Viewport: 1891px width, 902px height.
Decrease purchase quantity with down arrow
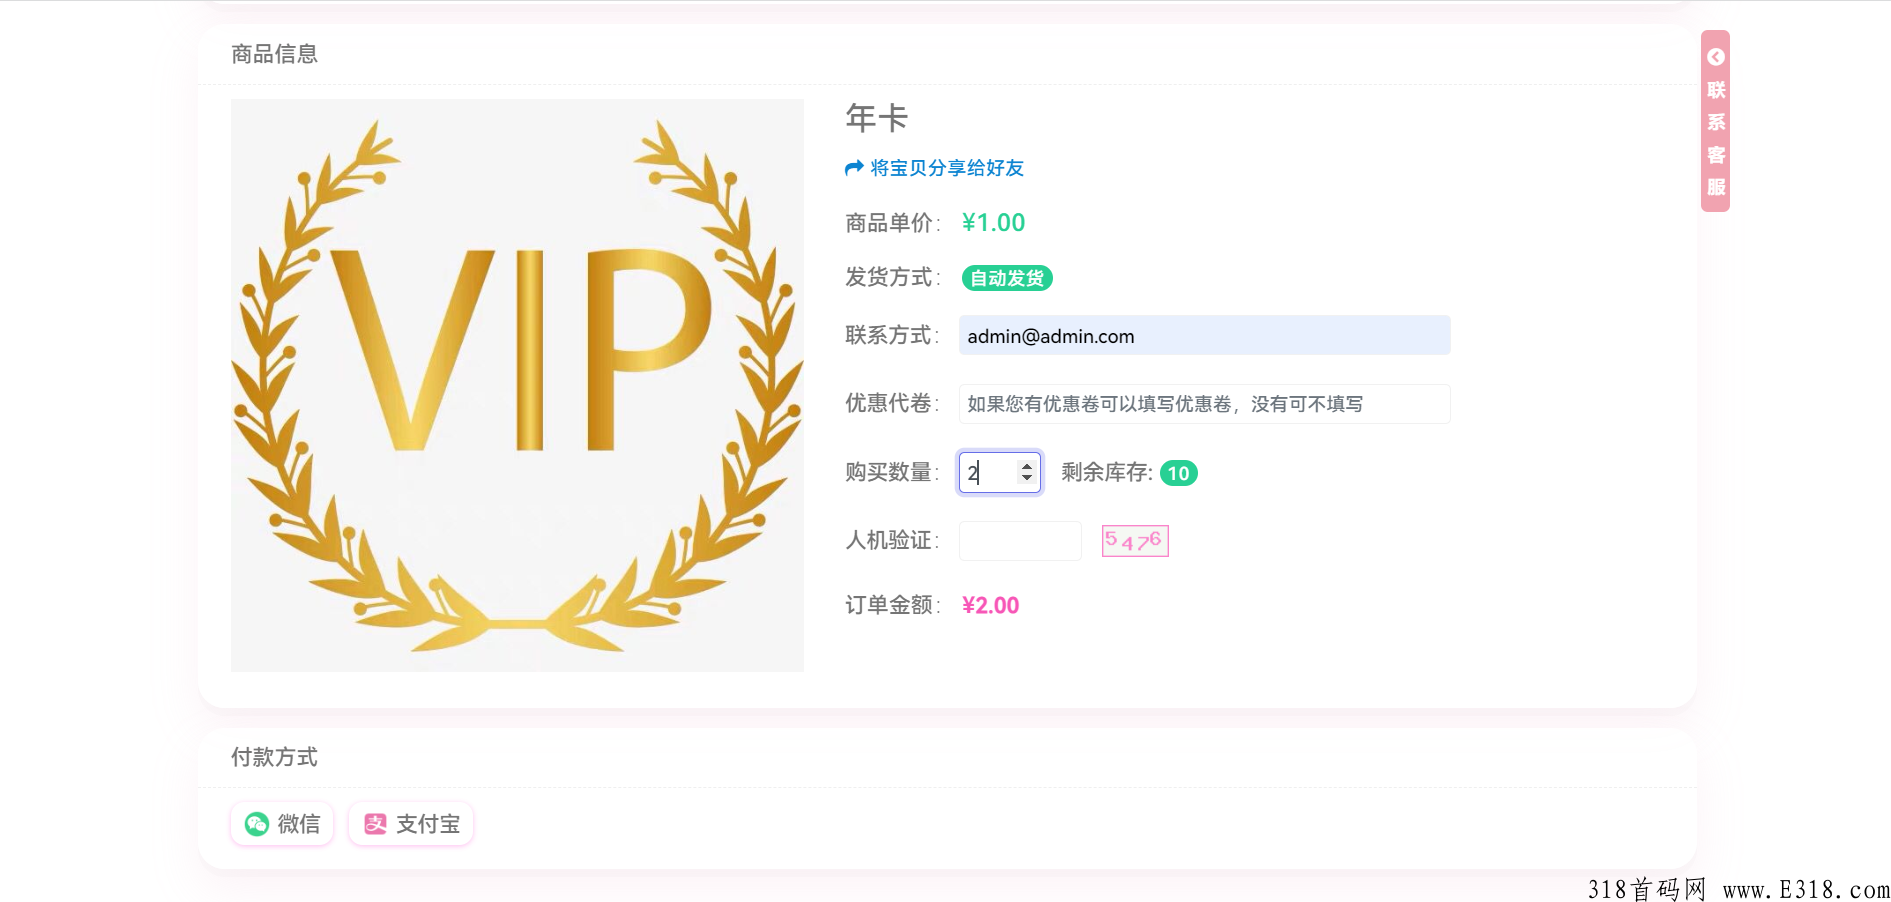click(x=1027, y=478)
